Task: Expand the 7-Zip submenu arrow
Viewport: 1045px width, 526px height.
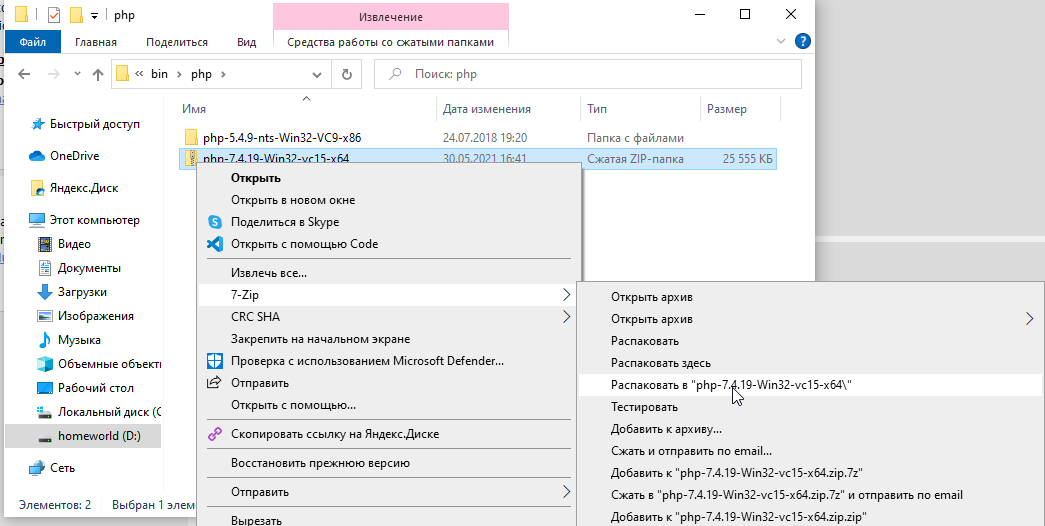Action: 566,295
